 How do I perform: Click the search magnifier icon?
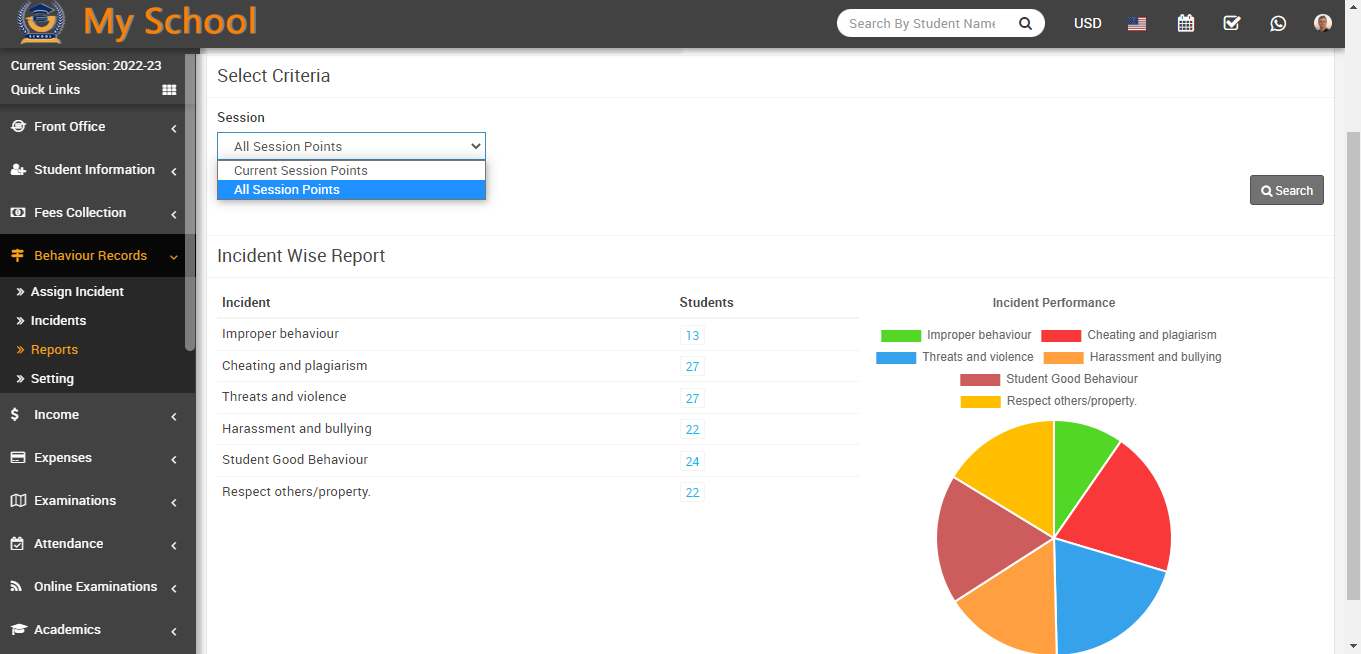[1025, 23]
